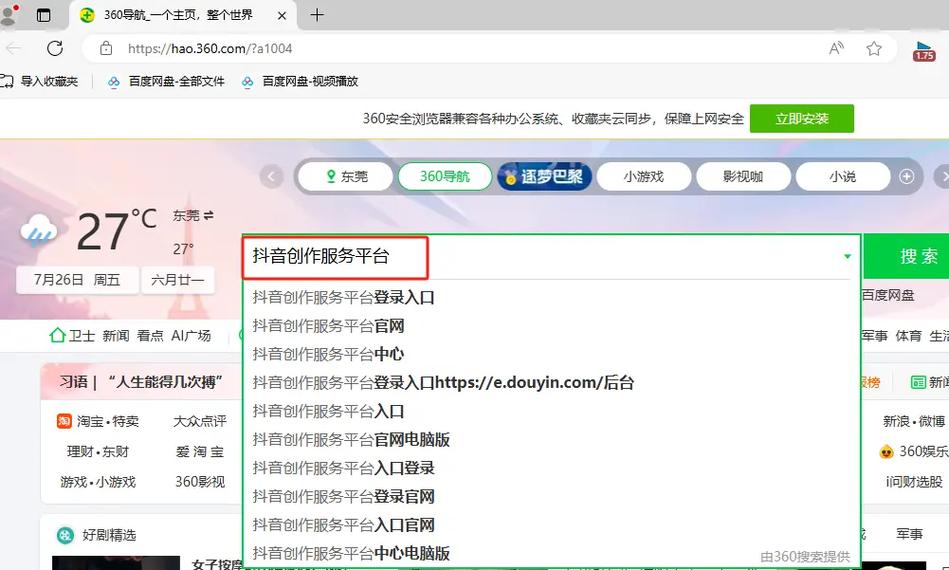This screenshot has width=949, height=570.
Task: Open headline “人生能得几次搏”
Action: coord(165,382)
